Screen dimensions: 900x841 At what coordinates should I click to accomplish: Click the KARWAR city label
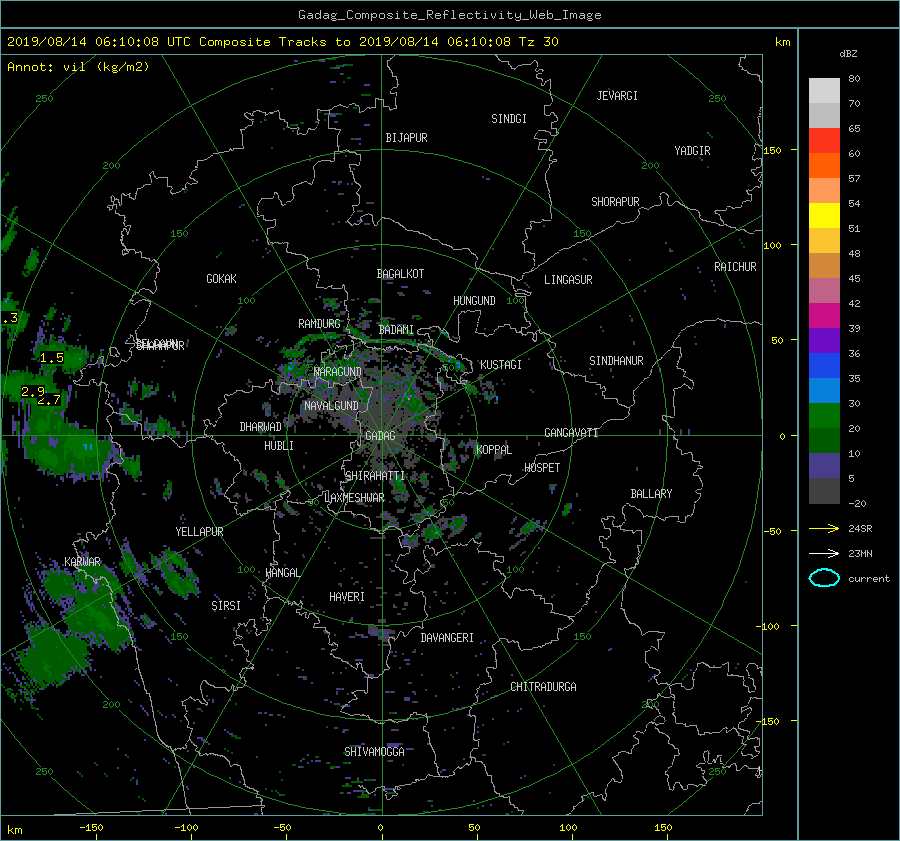click(x=83, y=561)
